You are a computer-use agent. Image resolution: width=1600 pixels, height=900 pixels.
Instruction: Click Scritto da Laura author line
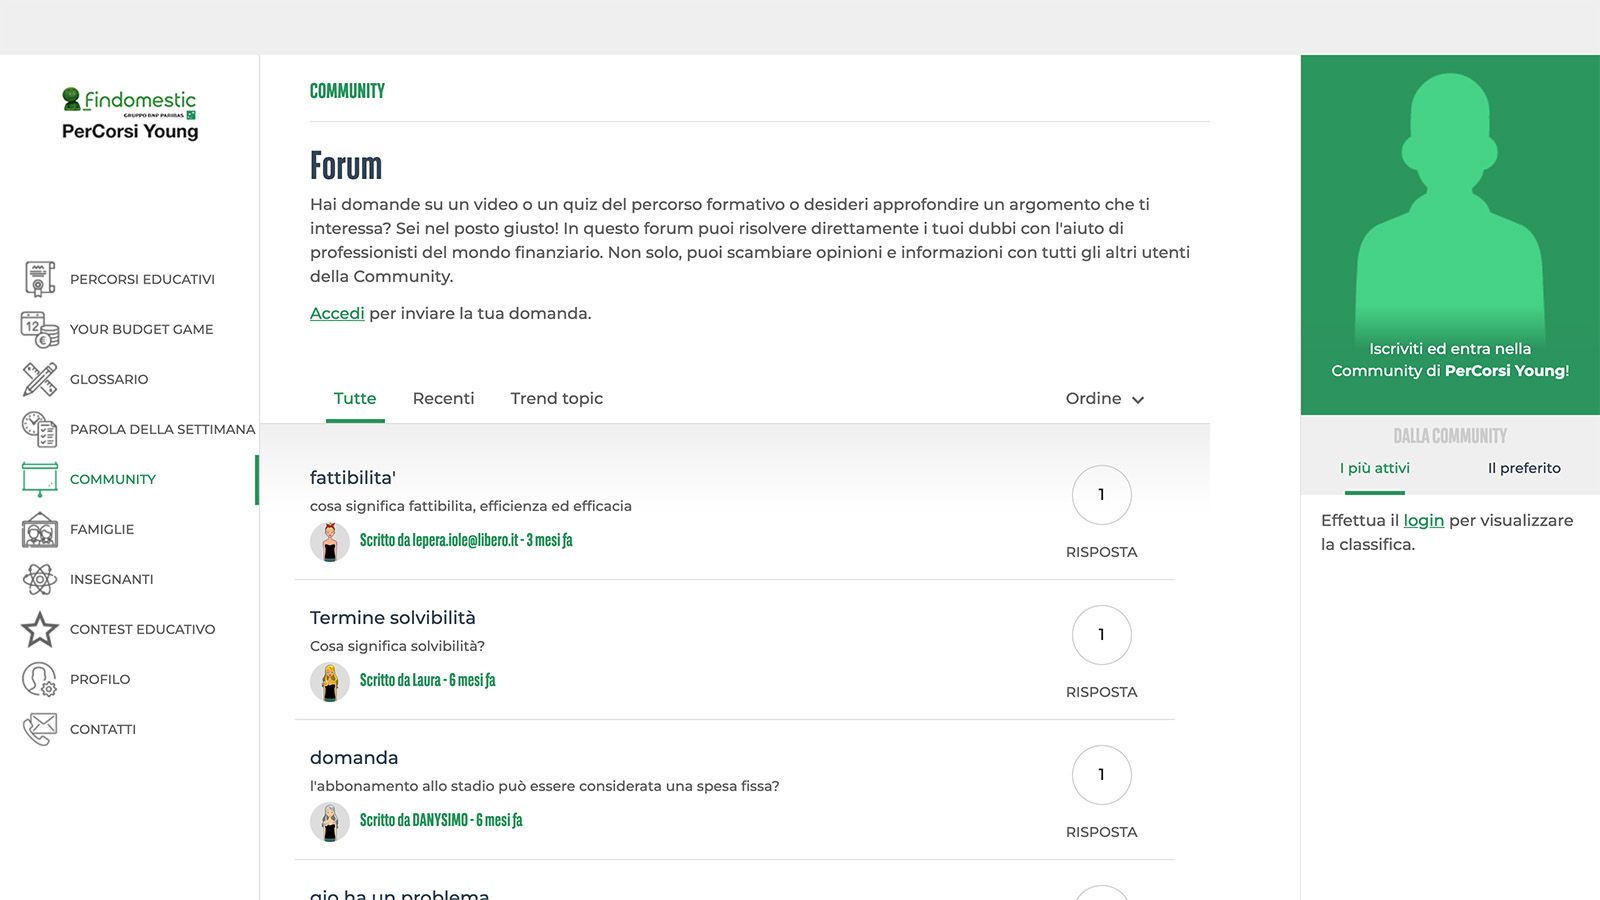[x=428, y=680]
